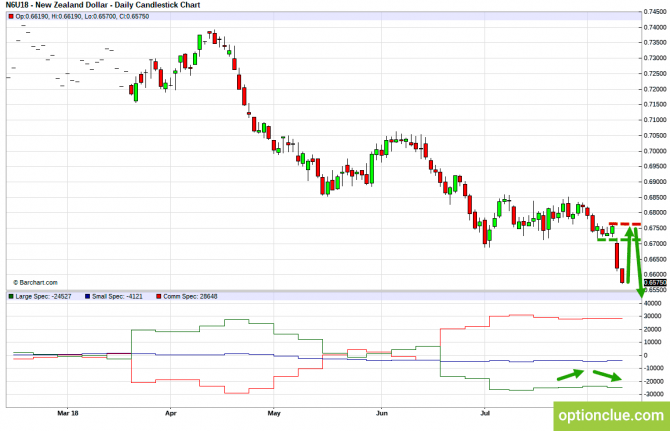Click the 0.67000 price axis label
The width and height of the screenshot is (670, 431).
655,244
